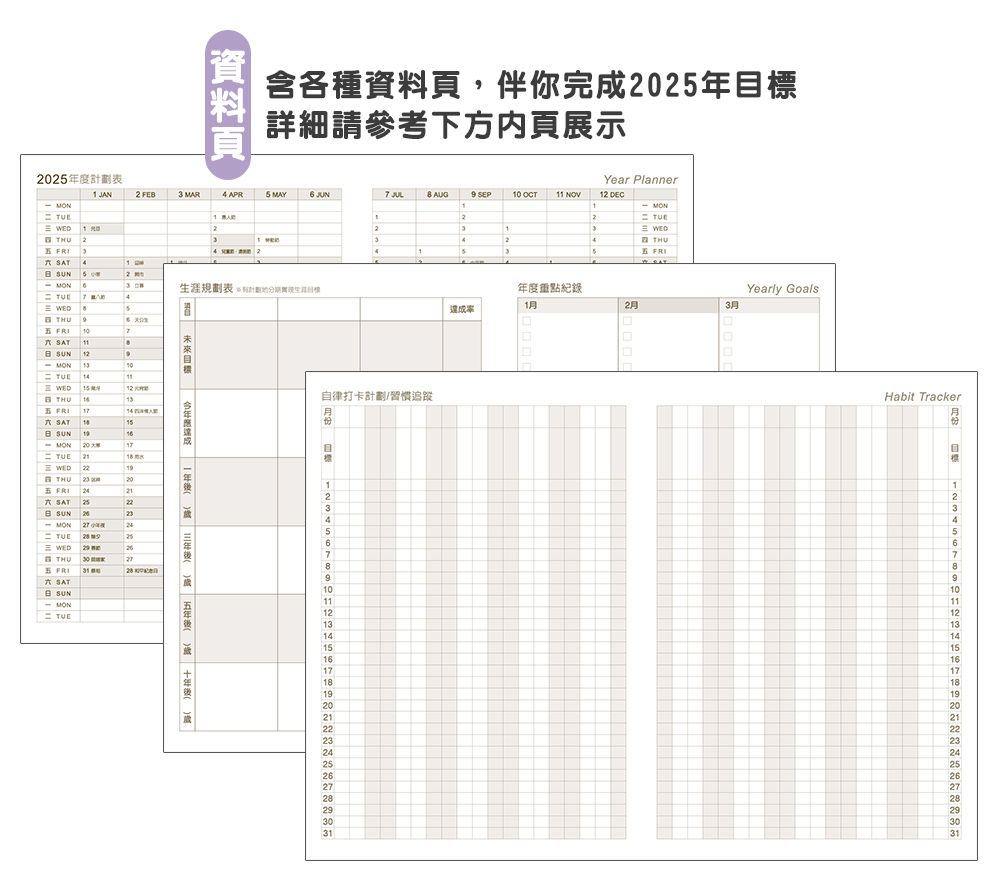The width and height of the screenshot is (1000, 887).
Task: Click day 31 on right habit page
Action: pyautogui.click(x=955, y=833)
